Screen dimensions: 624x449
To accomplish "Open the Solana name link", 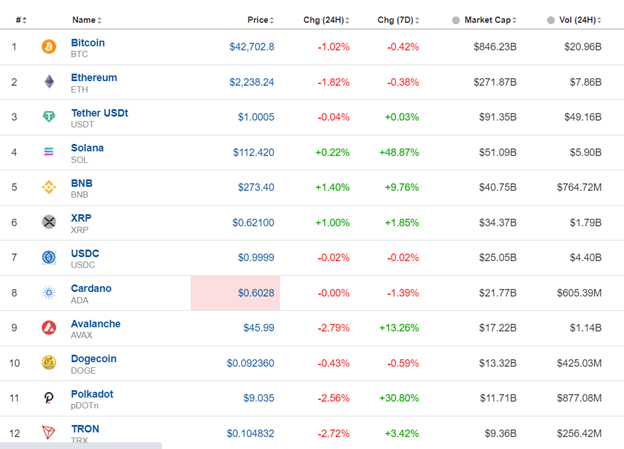I will [87, 148].
